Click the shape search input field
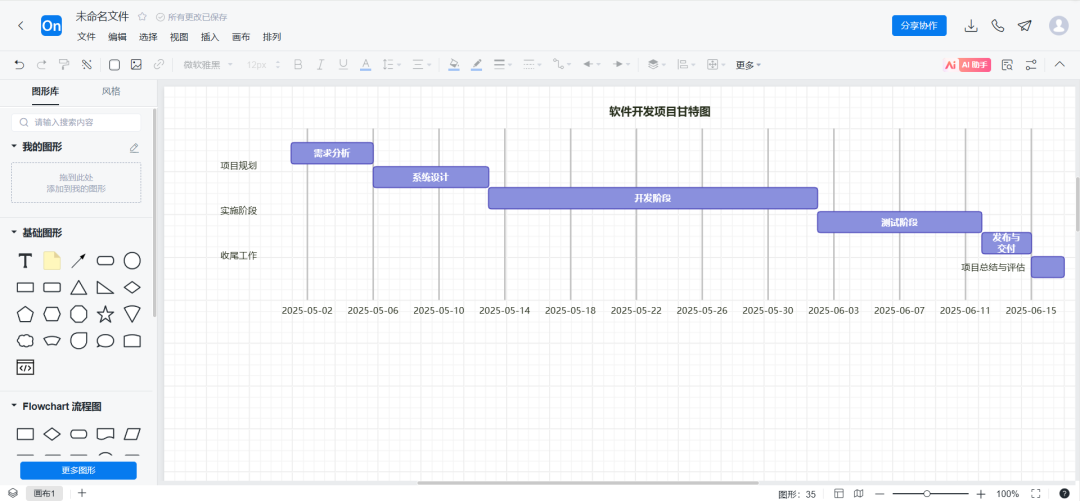 point(76,122)
